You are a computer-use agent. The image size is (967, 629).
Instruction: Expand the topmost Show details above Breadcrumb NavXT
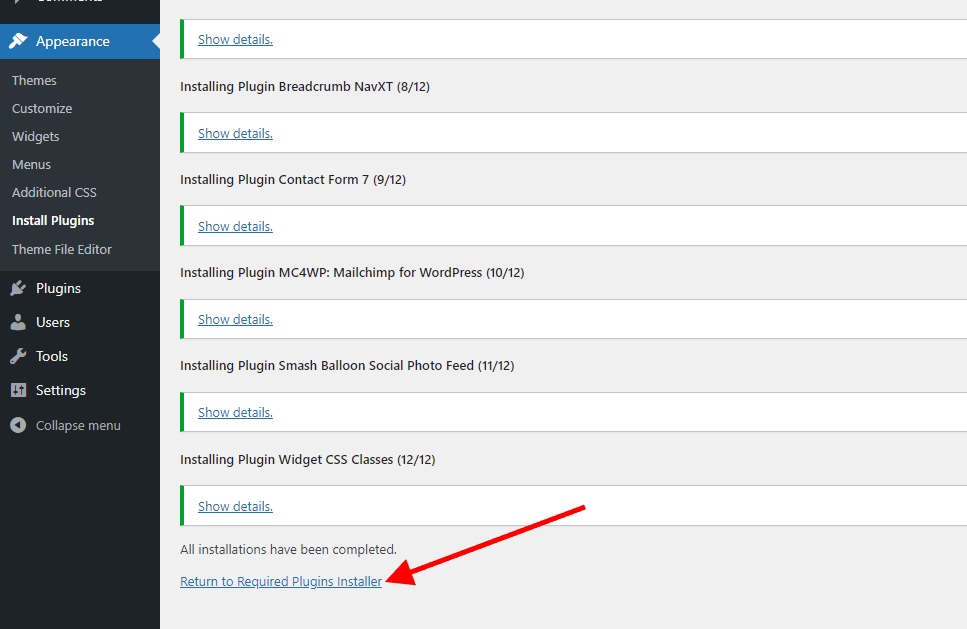pos(235,40)
